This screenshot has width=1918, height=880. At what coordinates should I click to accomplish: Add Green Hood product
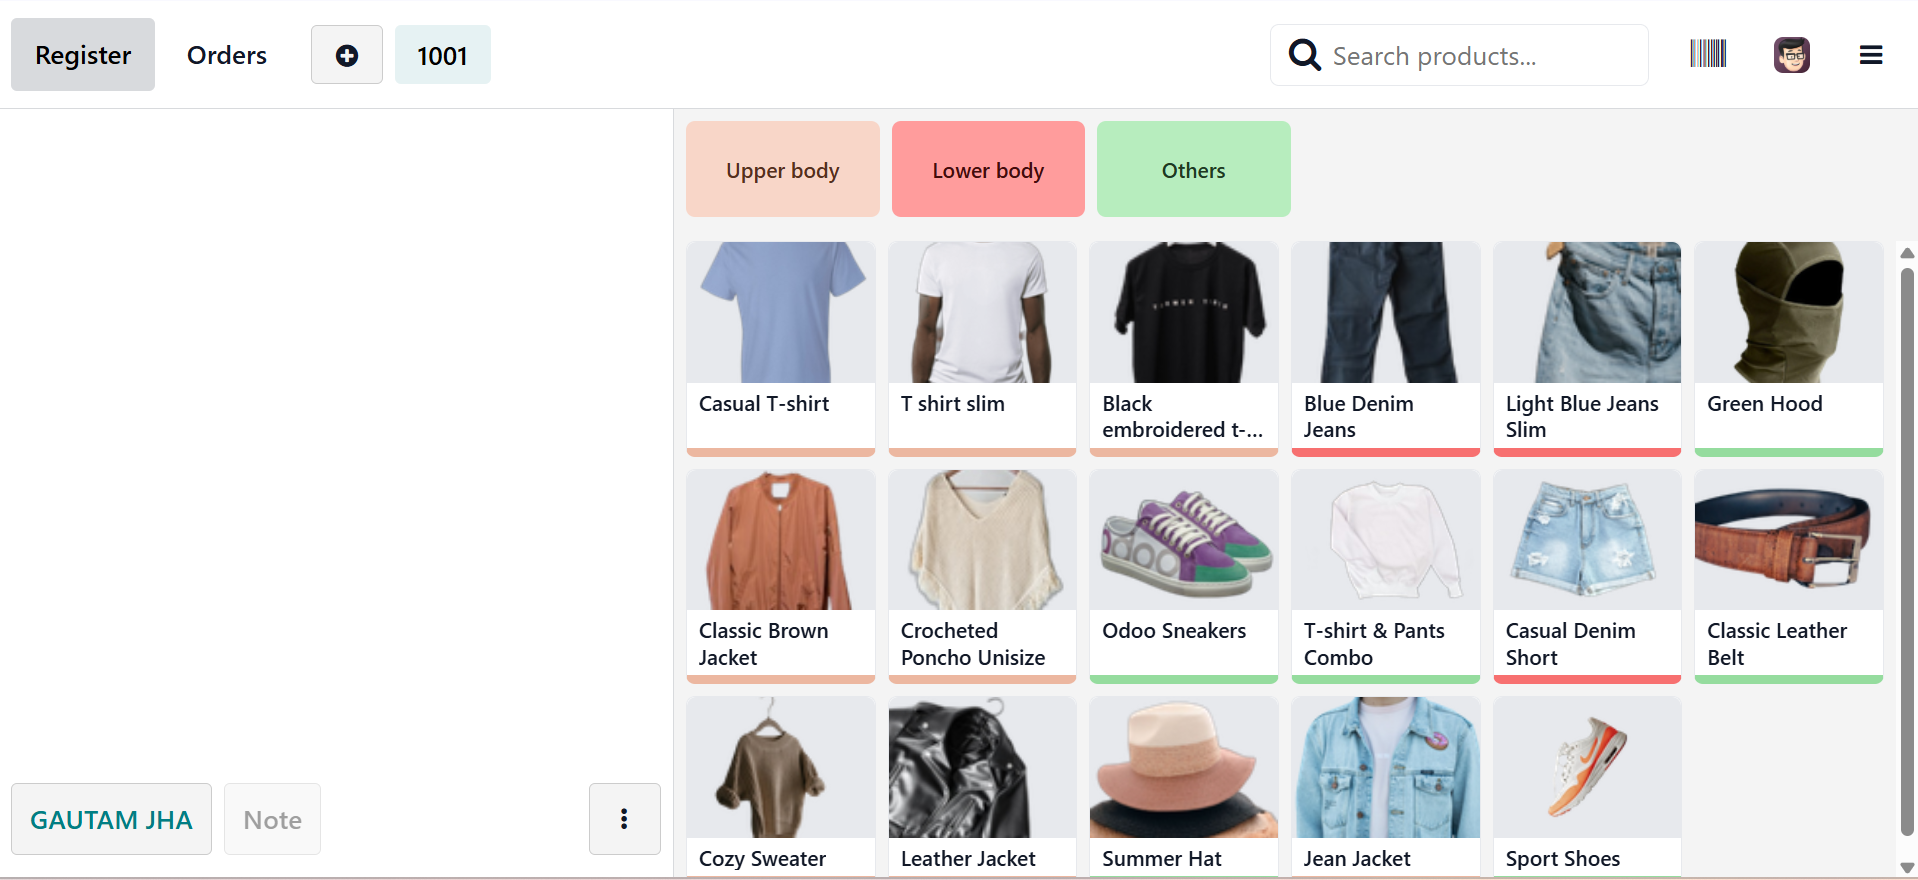(1789, 349)
